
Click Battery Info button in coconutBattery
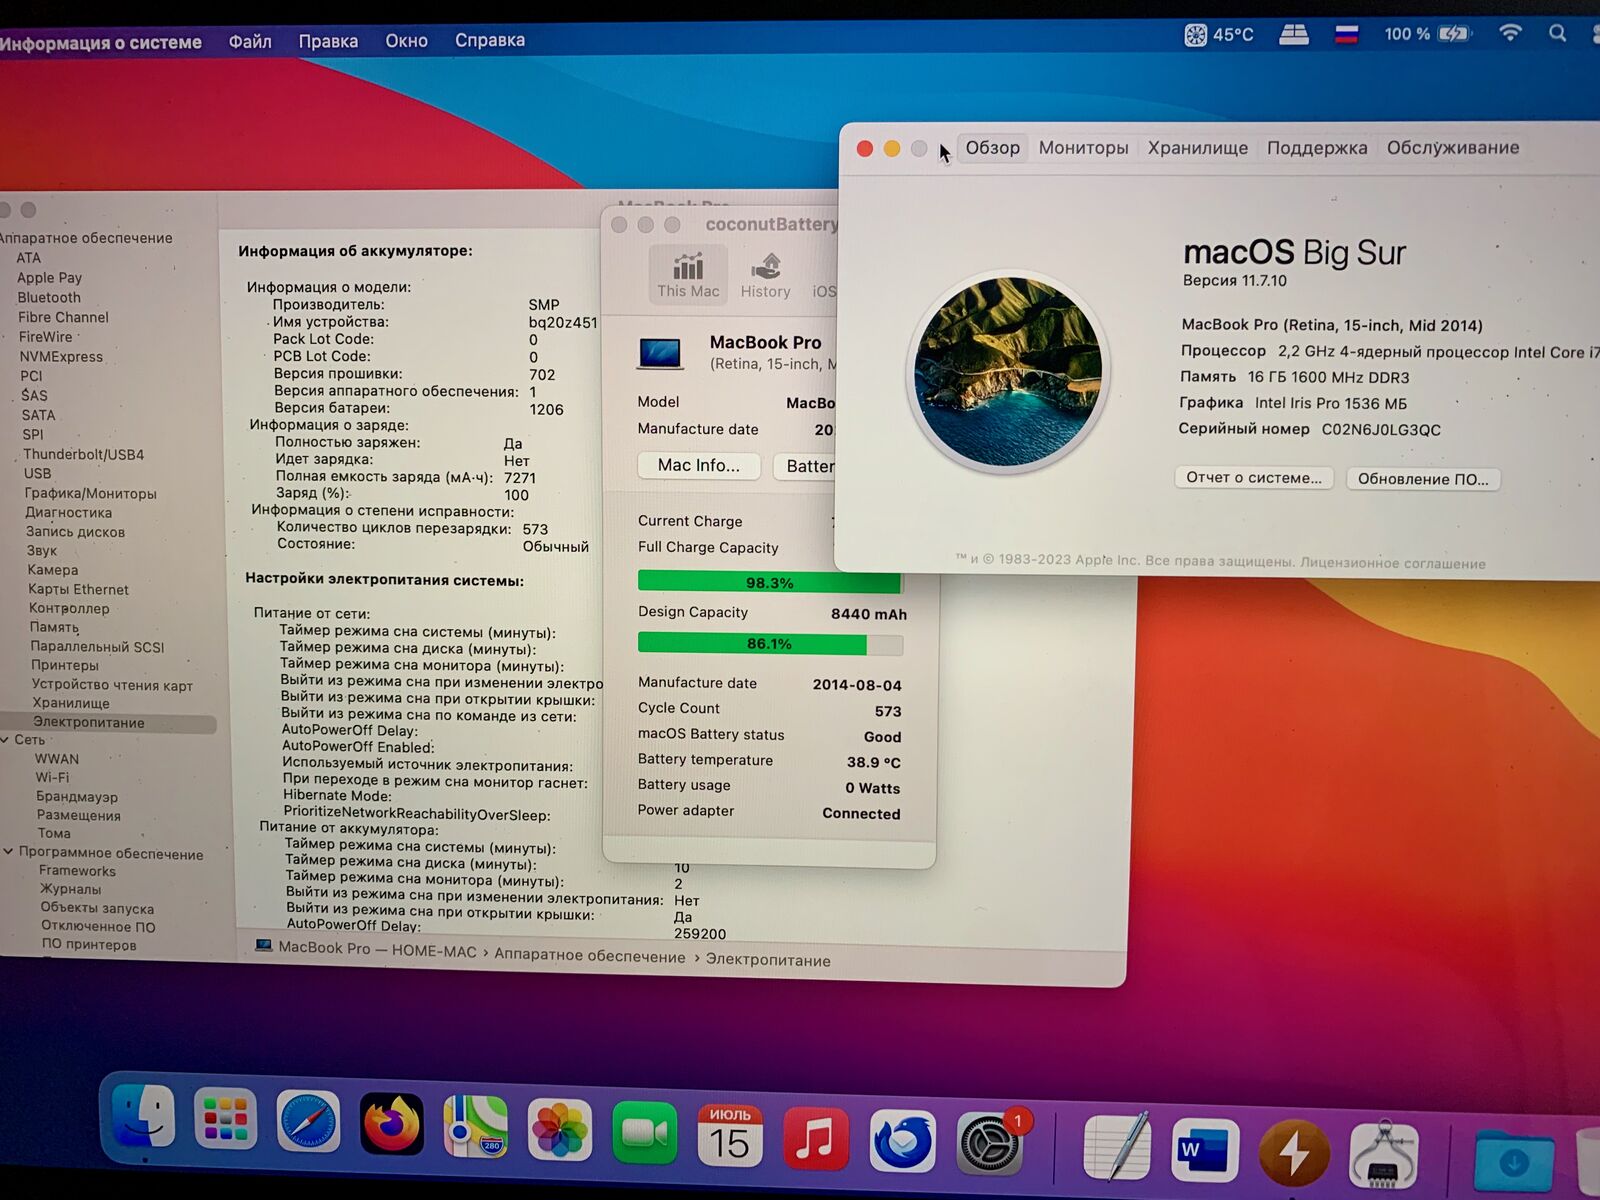(805, 466)
